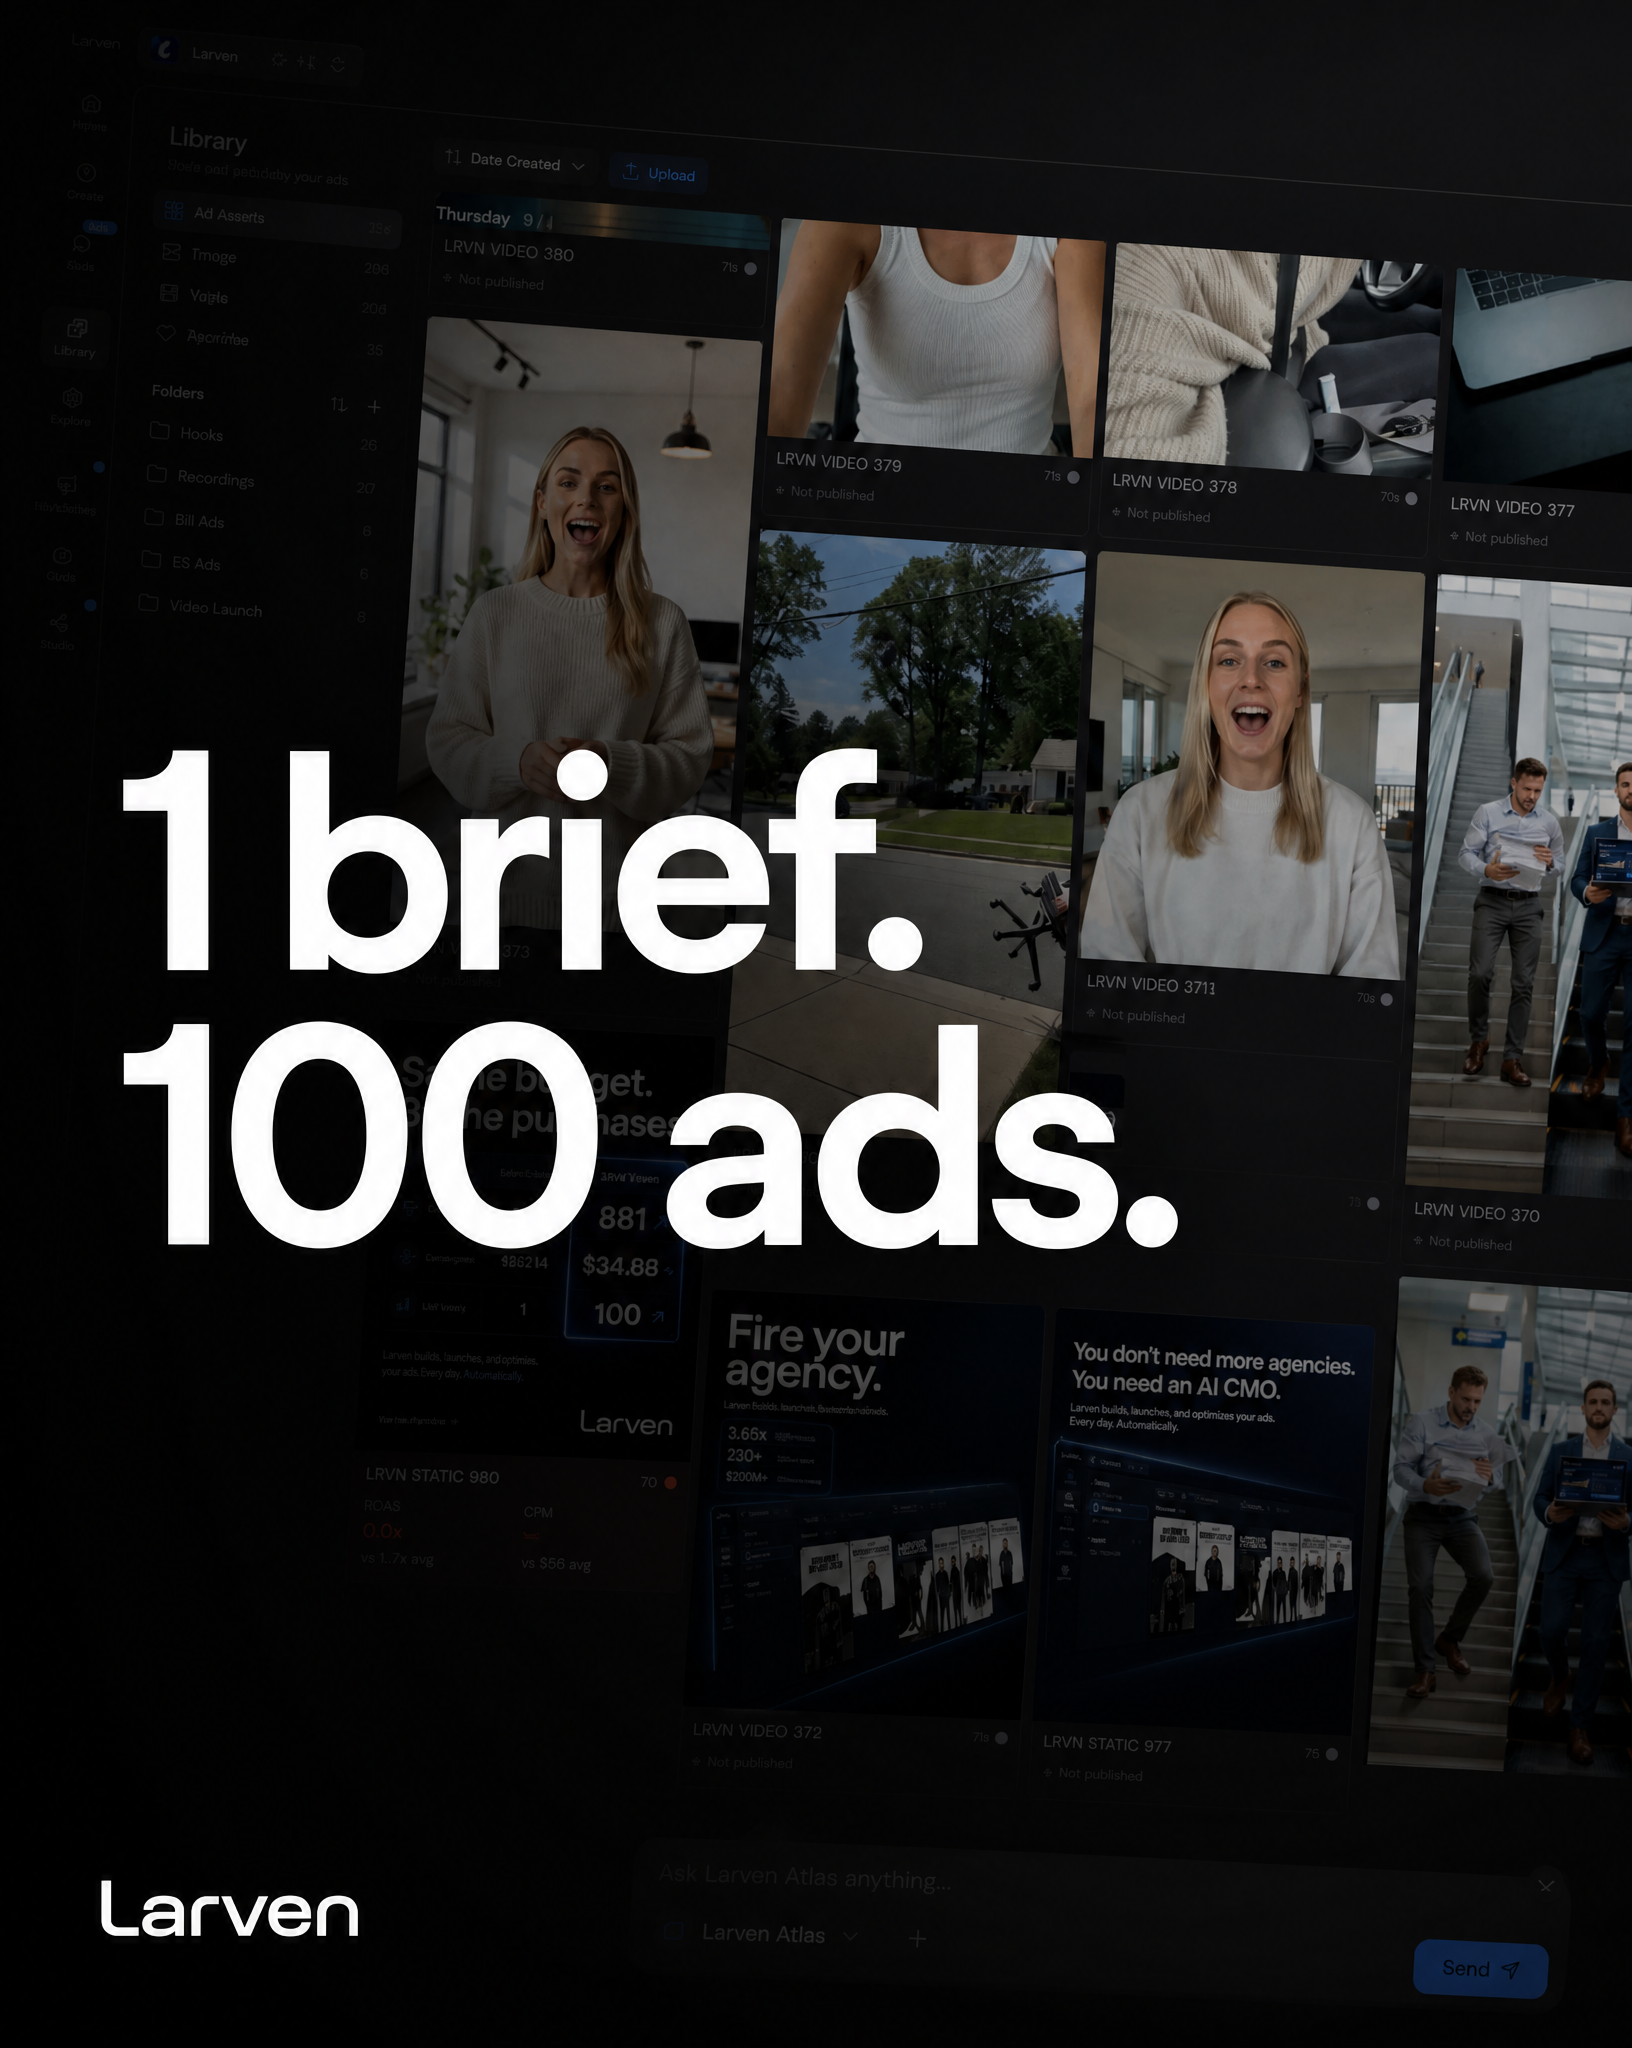Open the cream sweater car video thumbnail

(x=1272, y=362)
